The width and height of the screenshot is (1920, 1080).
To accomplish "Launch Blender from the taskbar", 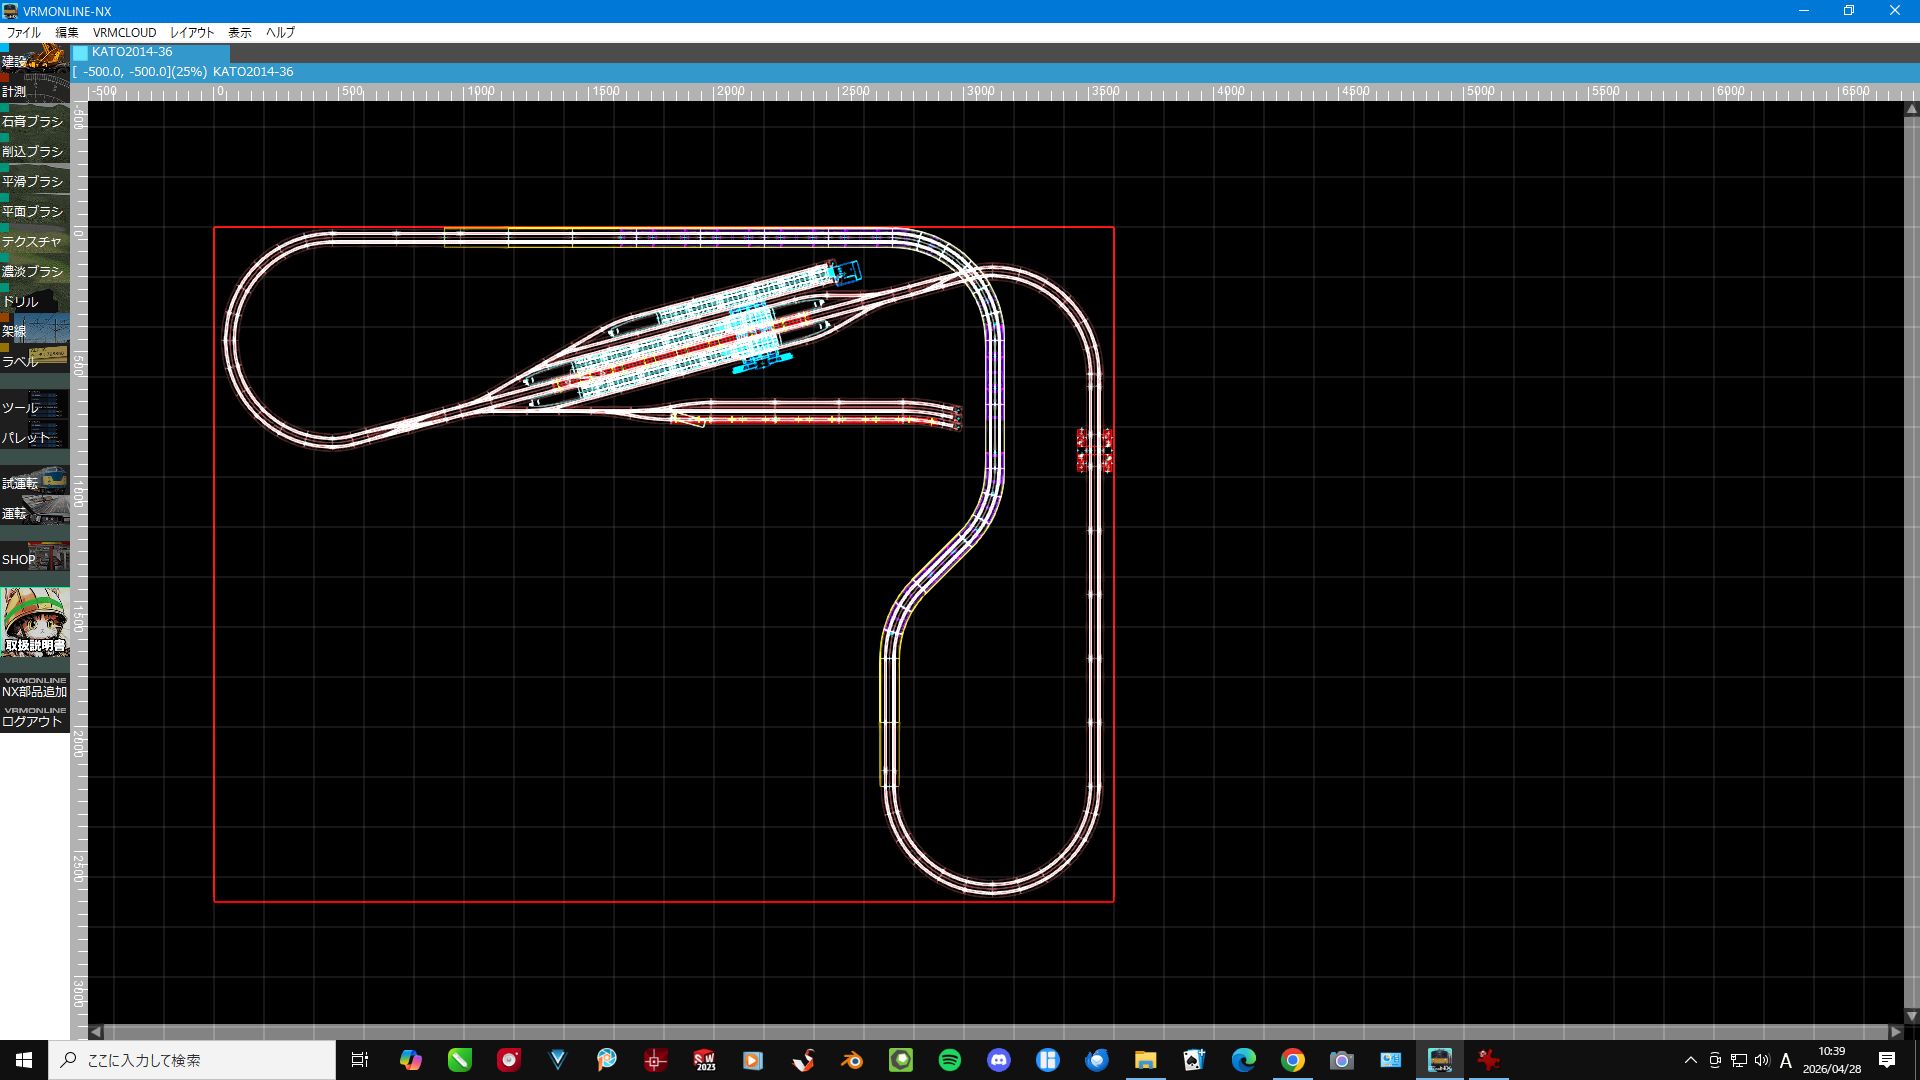I will click(852, 1060).
